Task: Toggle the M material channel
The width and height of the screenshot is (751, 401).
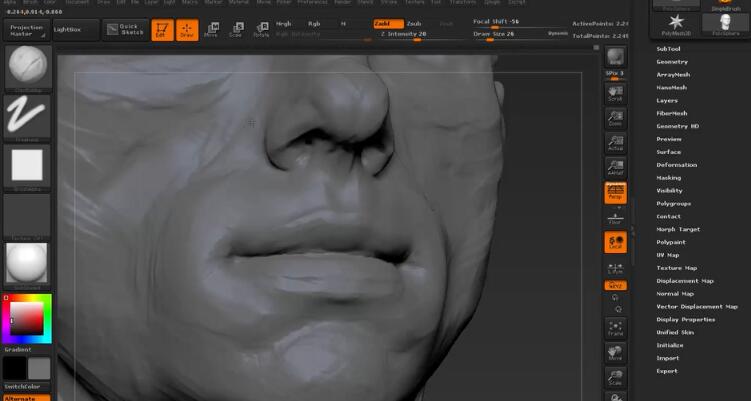Action: pos(343,24)
